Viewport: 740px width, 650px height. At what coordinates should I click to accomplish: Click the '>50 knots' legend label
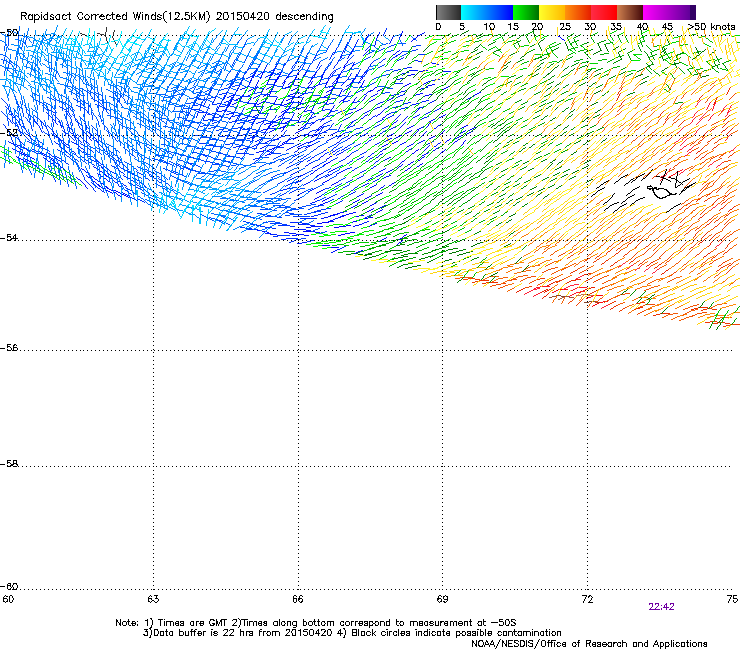pyautogui.click(x=711, y=27)
